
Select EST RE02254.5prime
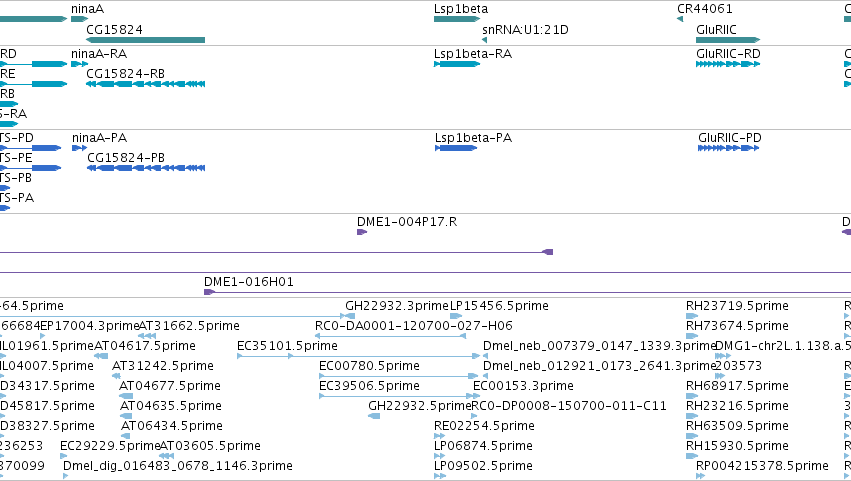tap(484, 426)
